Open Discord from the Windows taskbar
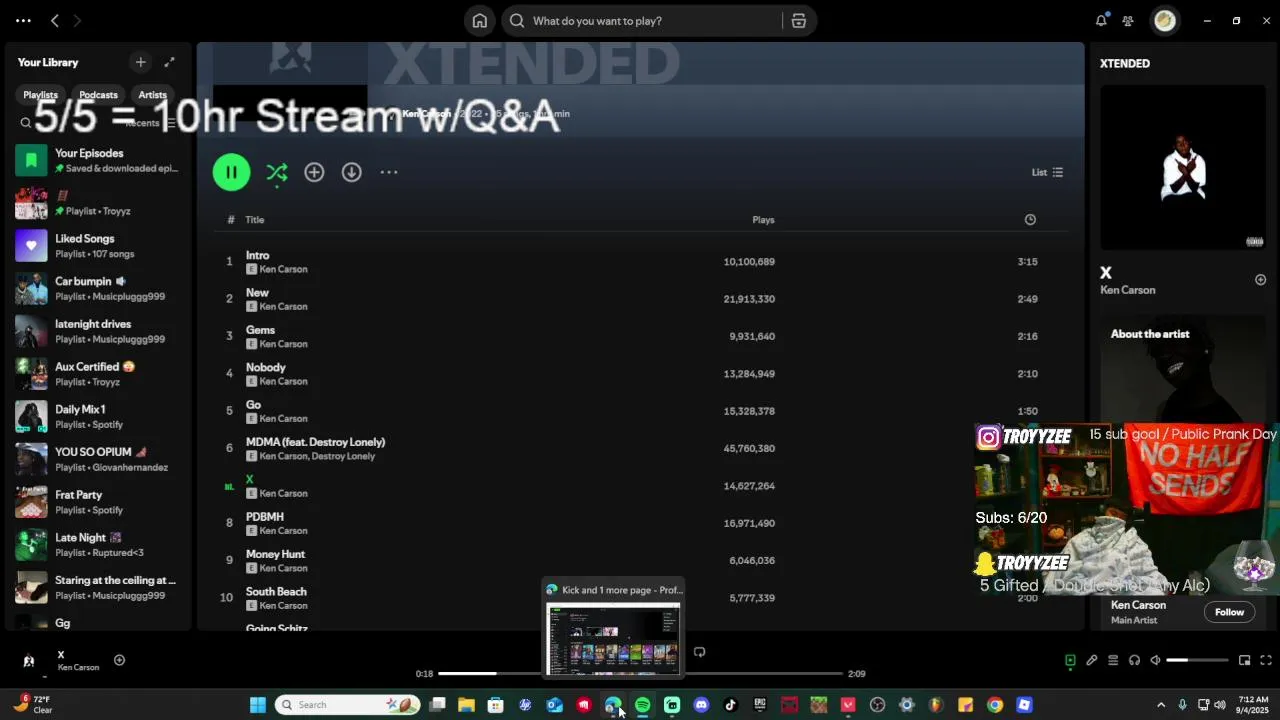The image size is (1280, 720). (x=701, y=705)
